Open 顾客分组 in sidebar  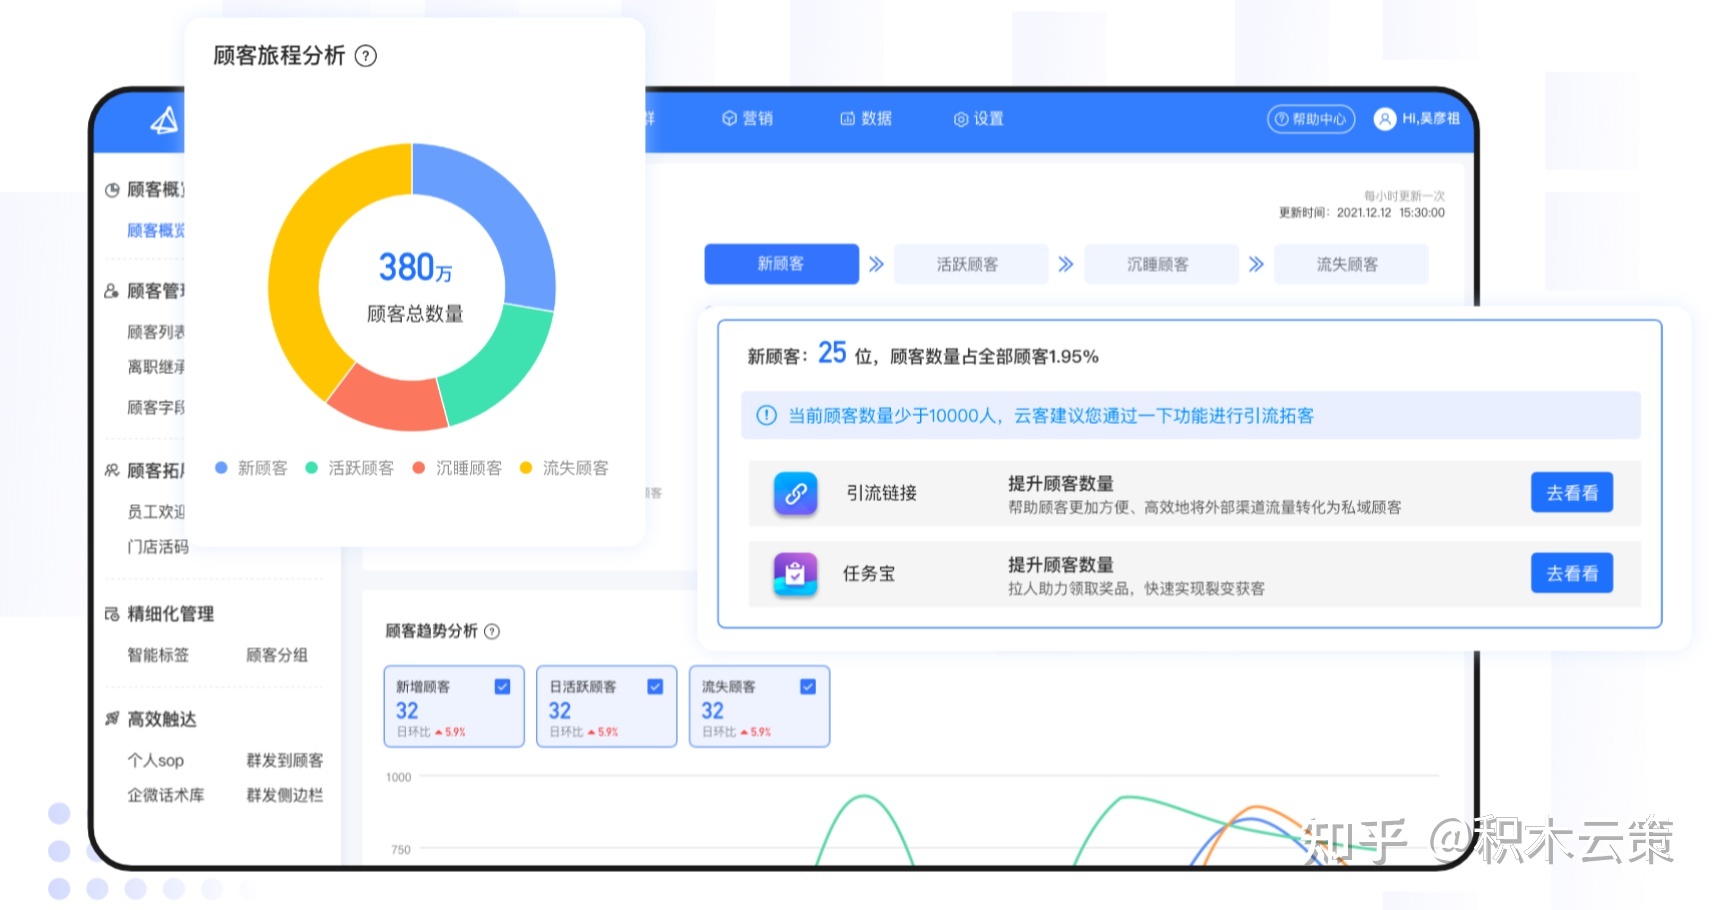click(x=277, y=655)
